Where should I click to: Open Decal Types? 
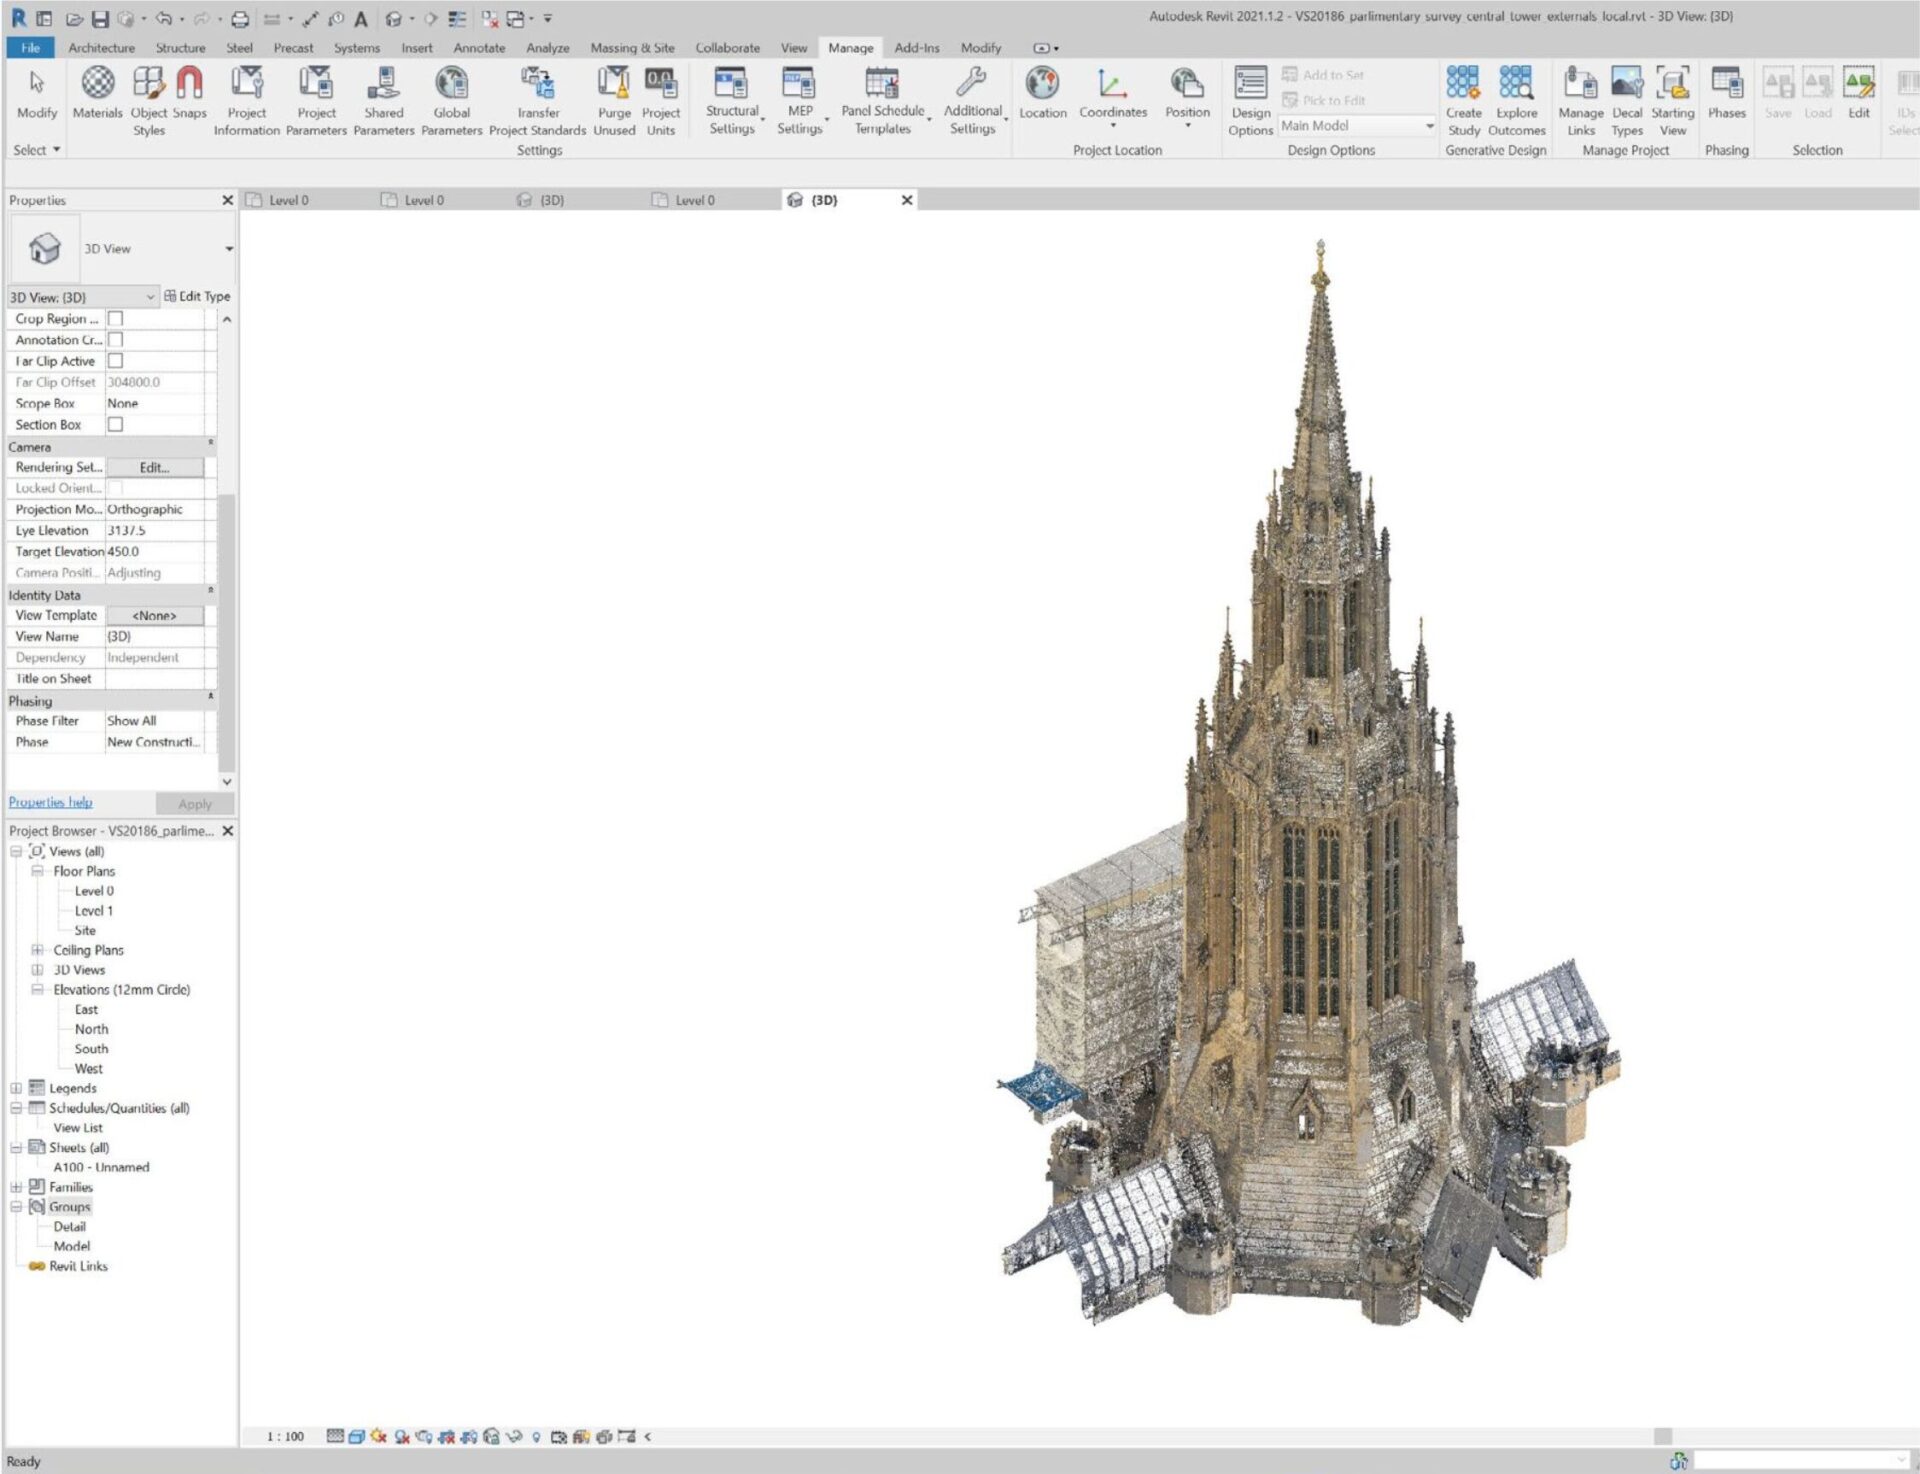[1627, 101]
